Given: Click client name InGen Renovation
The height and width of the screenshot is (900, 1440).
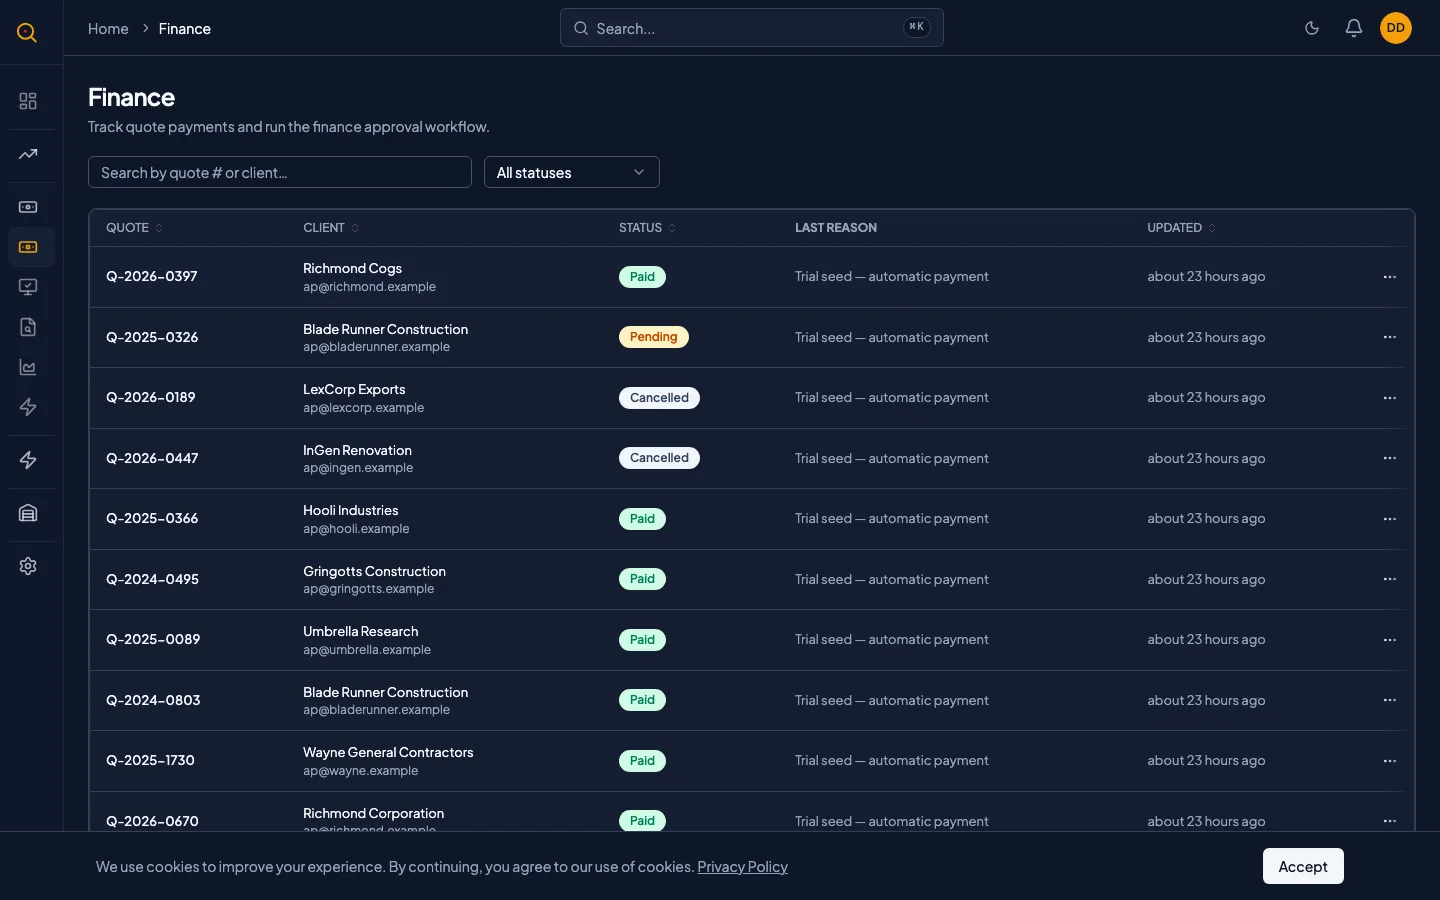Looking at the screenshot, I should tap(357, 450).
